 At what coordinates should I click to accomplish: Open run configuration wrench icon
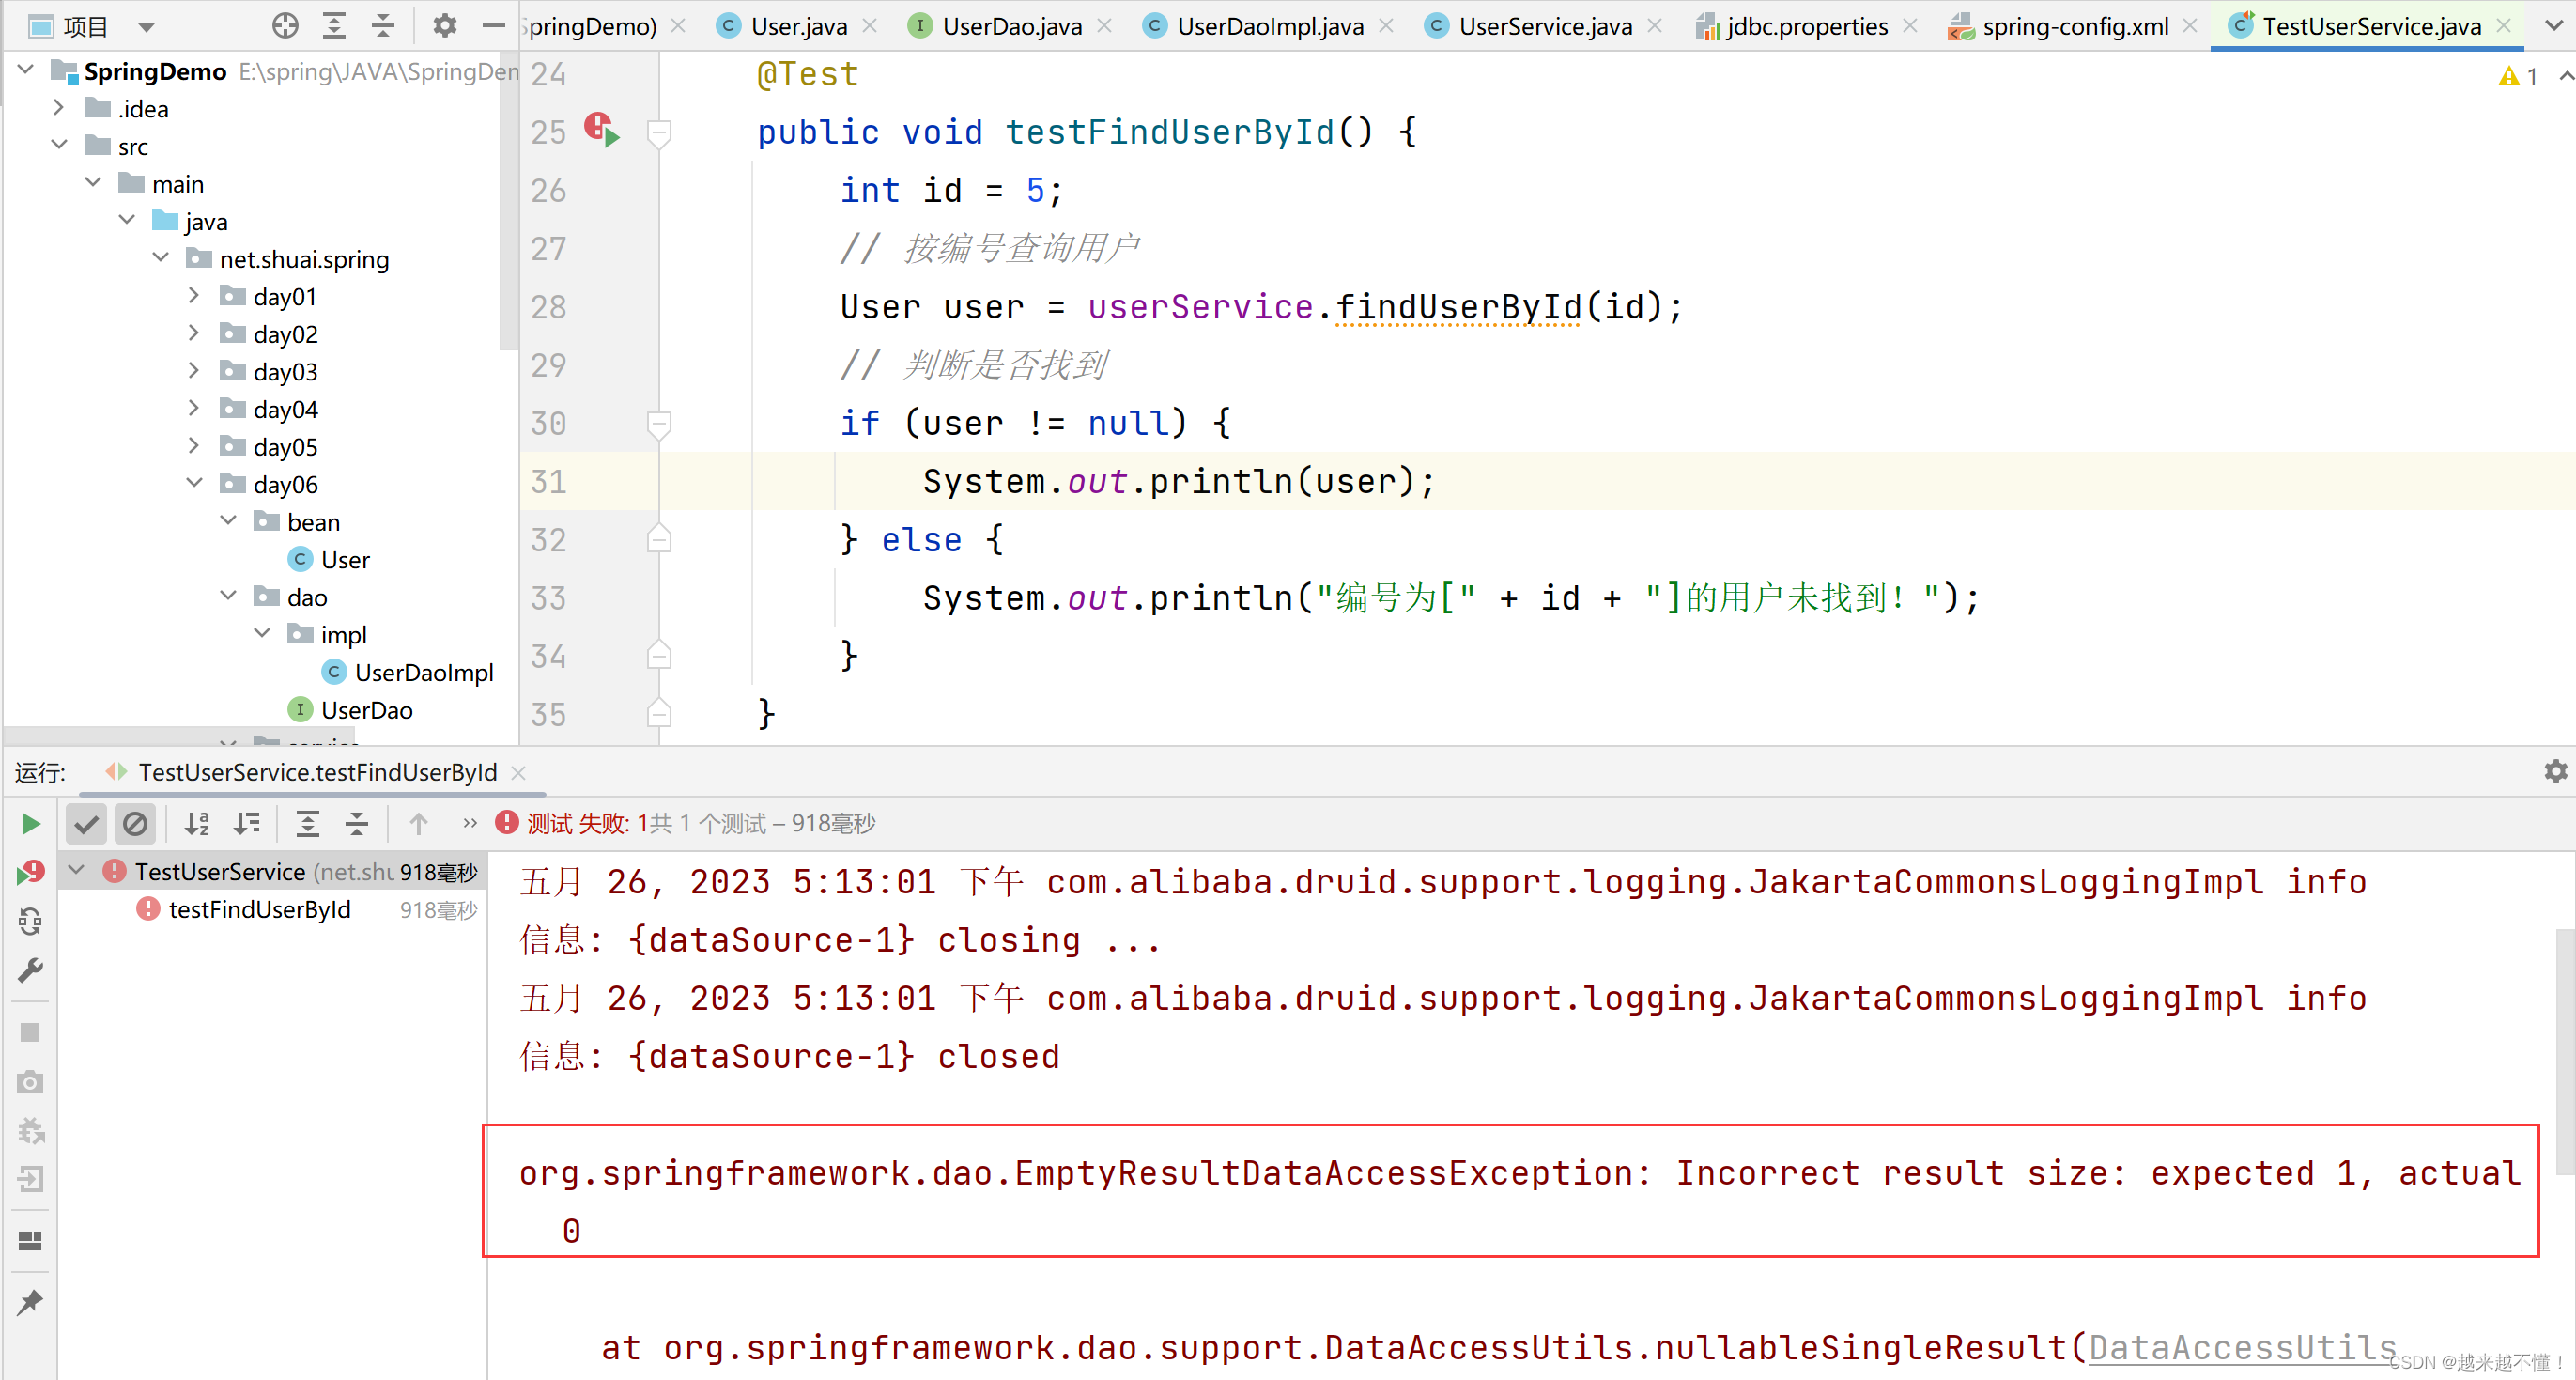point(31,971)
